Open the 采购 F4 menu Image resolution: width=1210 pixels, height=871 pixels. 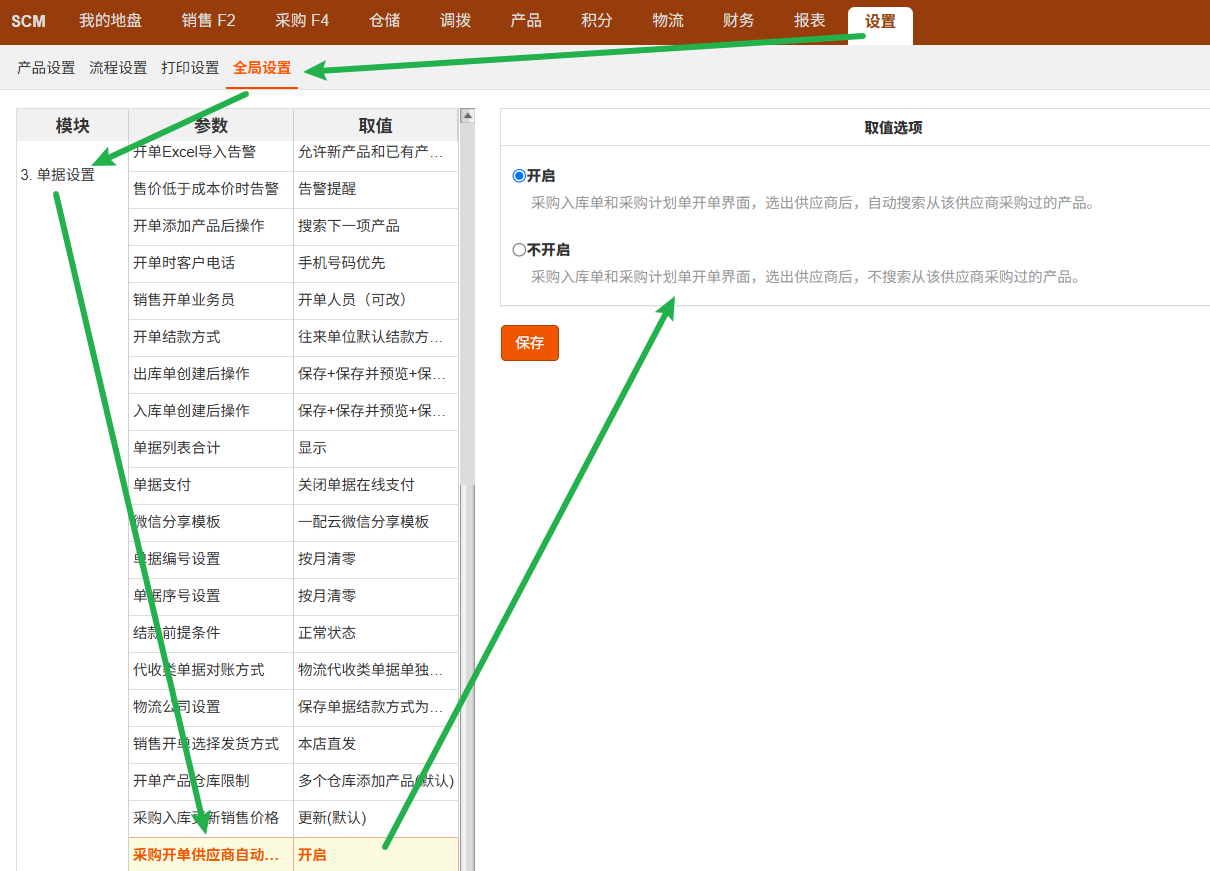[302, 21]
